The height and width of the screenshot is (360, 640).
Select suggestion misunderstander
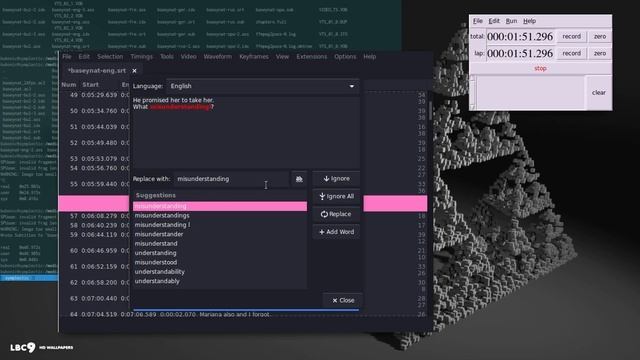[x=220, y=234]
